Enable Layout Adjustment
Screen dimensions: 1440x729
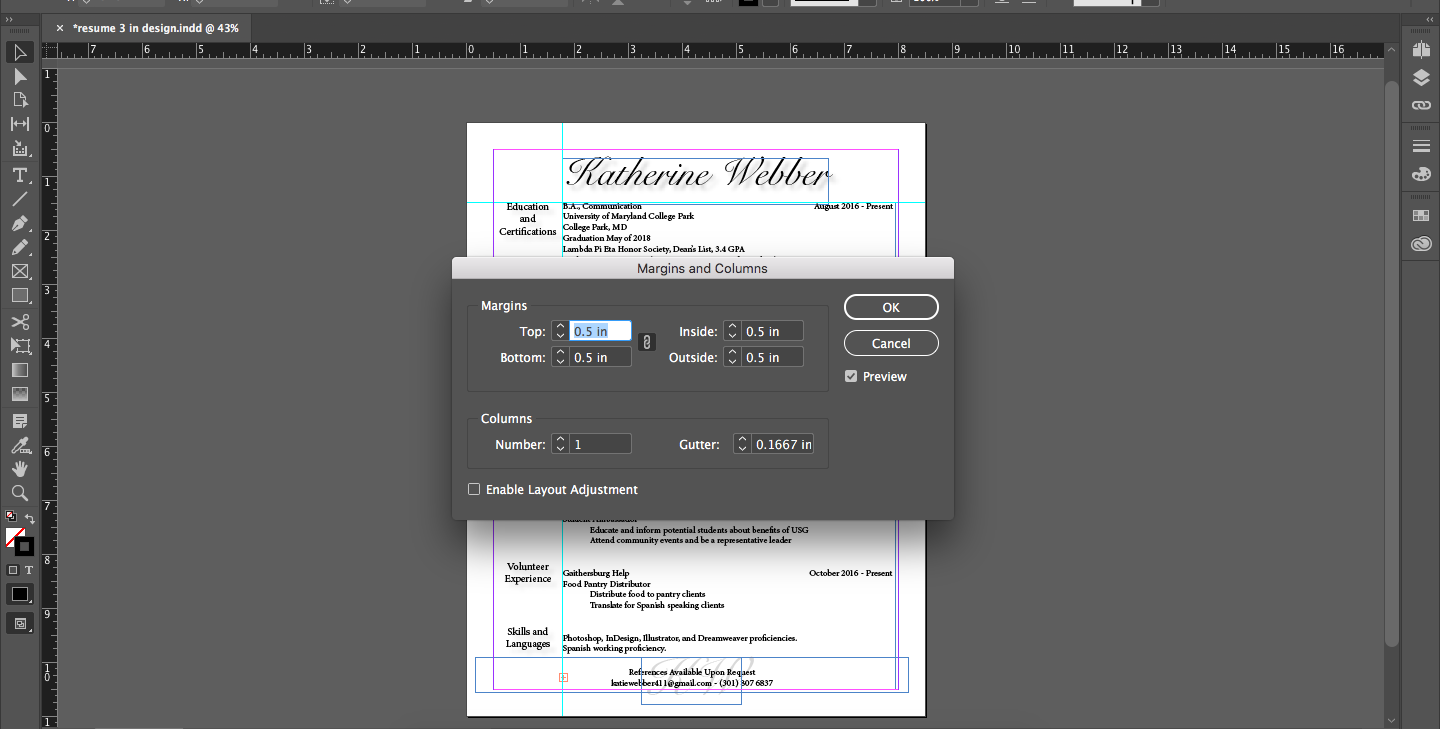pyautogui.click(x=474, y=489)
